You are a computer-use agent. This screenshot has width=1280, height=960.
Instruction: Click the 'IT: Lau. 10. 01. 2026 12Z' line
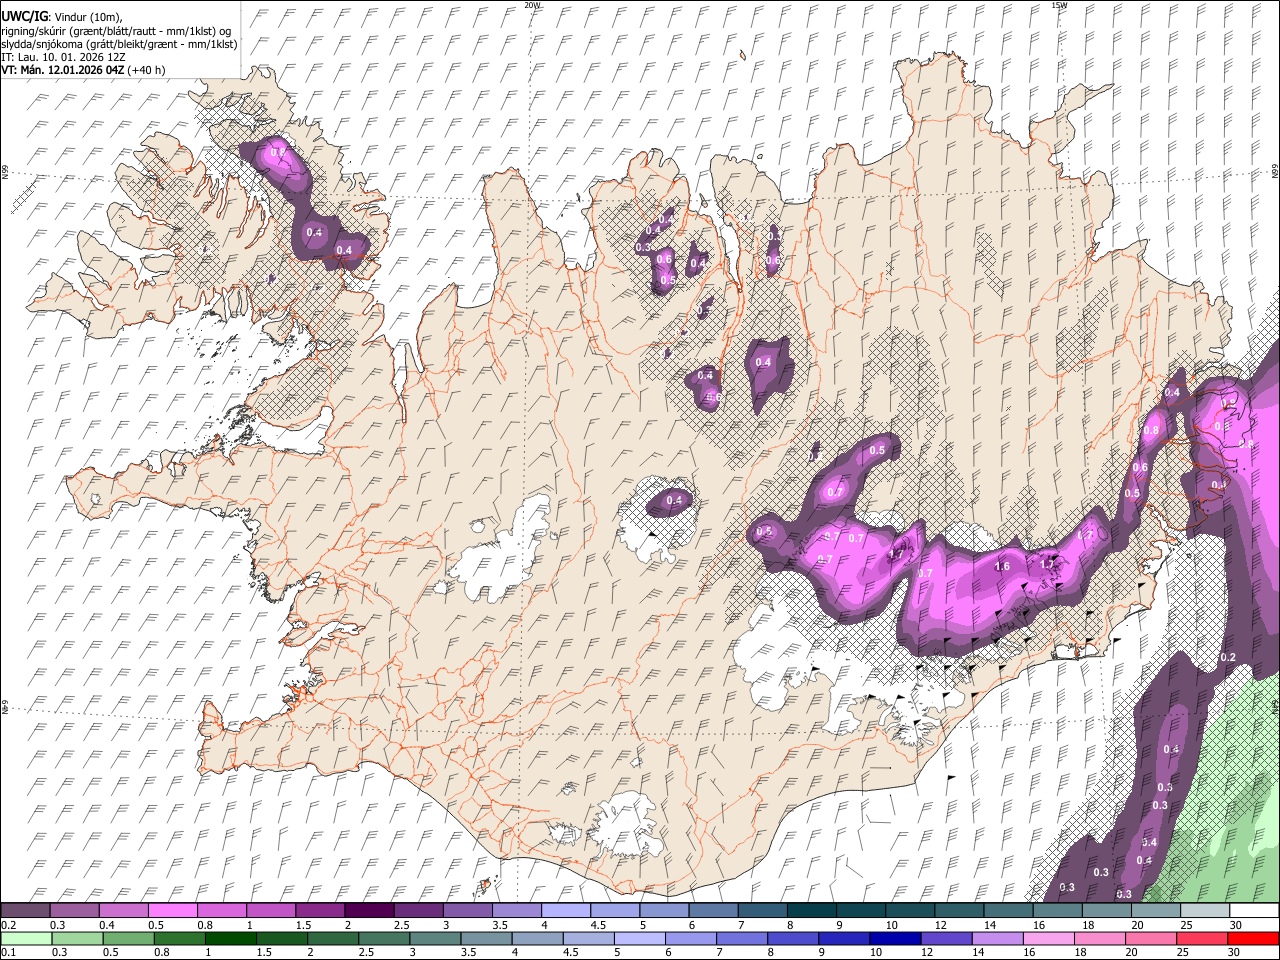(64, 57)
